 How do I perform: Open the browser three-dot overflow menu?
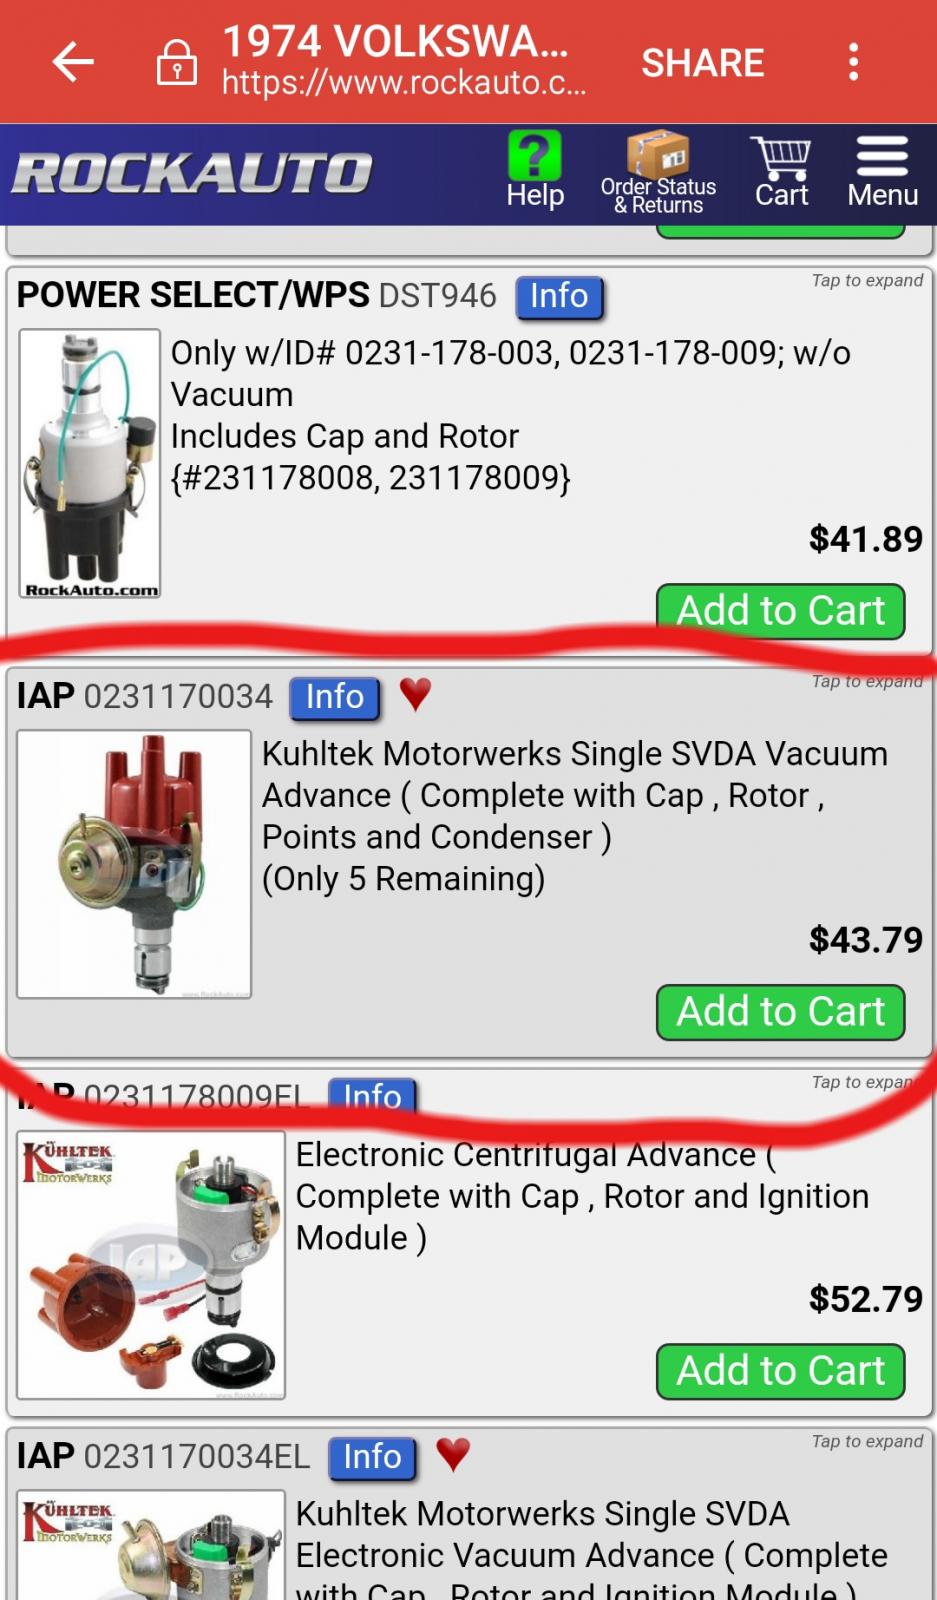click(x=853, y=62)
